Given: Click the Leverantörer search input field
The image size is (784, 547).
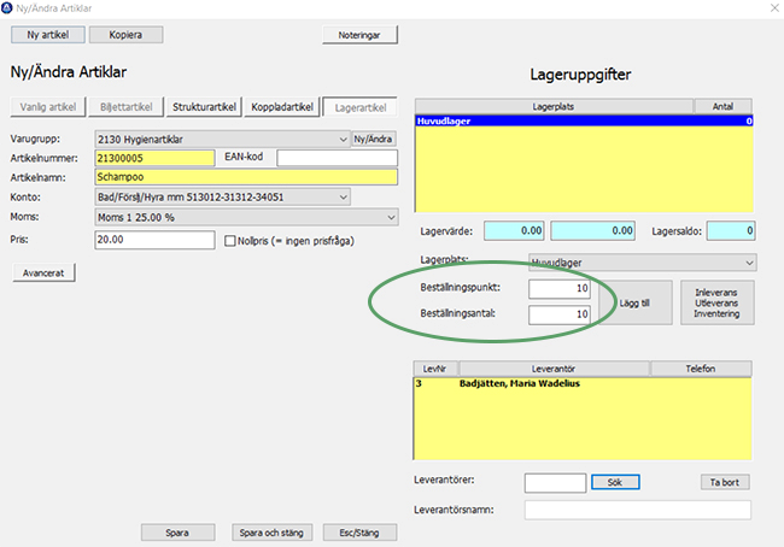Looking at the screenshot, I should click(556, 483).
